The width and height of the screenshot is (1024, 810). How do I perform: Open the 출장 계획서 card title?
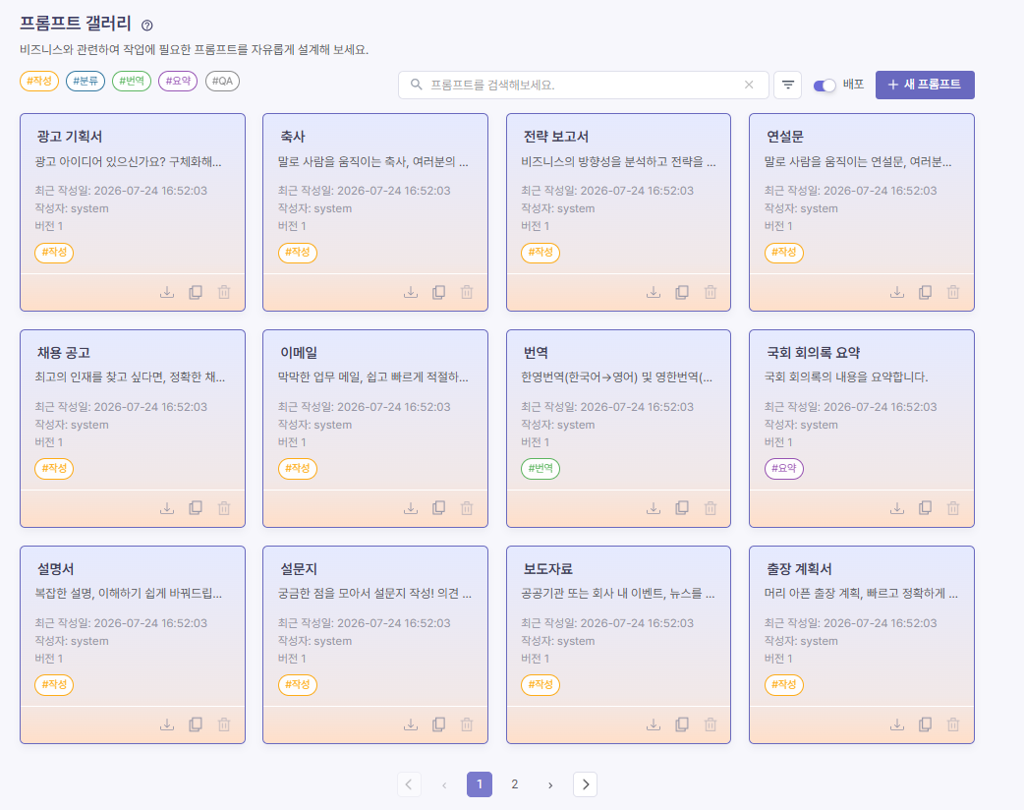point(799,569)
